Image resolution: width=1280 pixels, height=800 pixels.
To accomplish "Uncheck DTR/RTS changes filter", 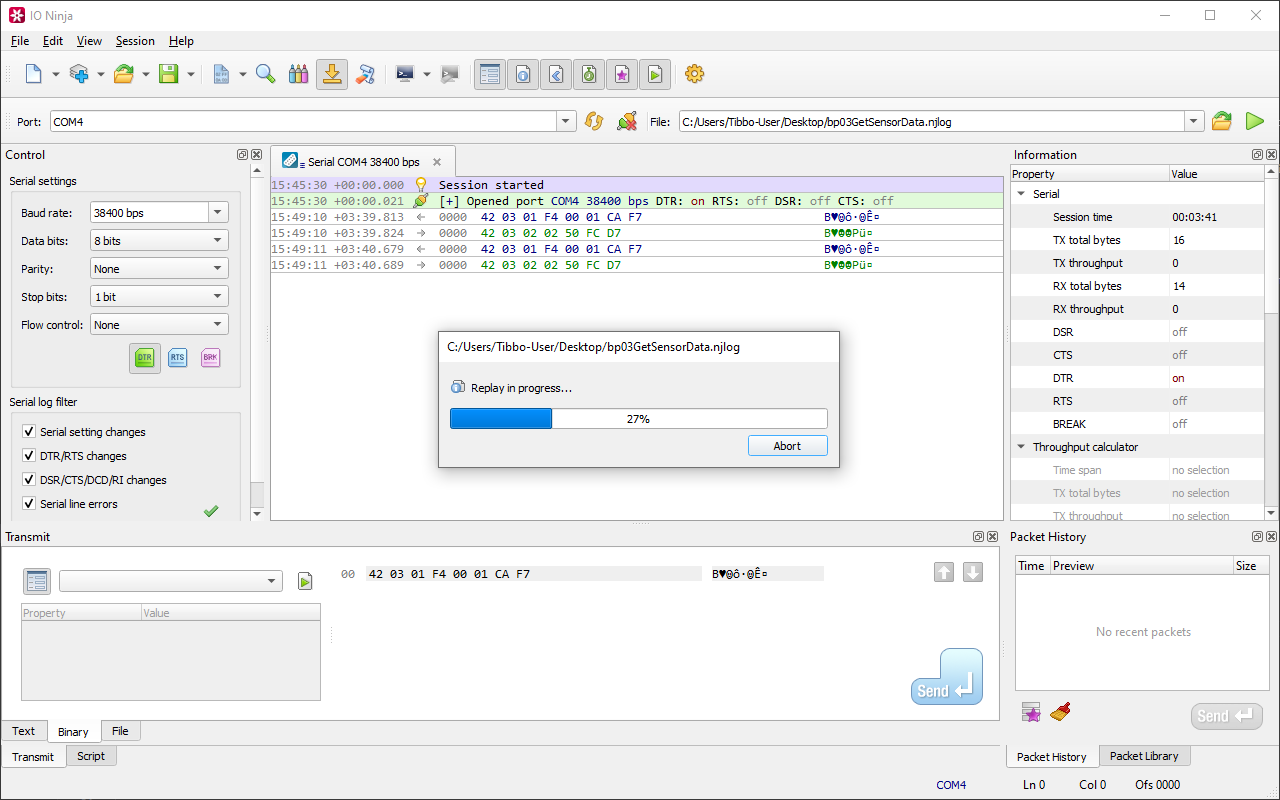I will [x=29, y=456].
